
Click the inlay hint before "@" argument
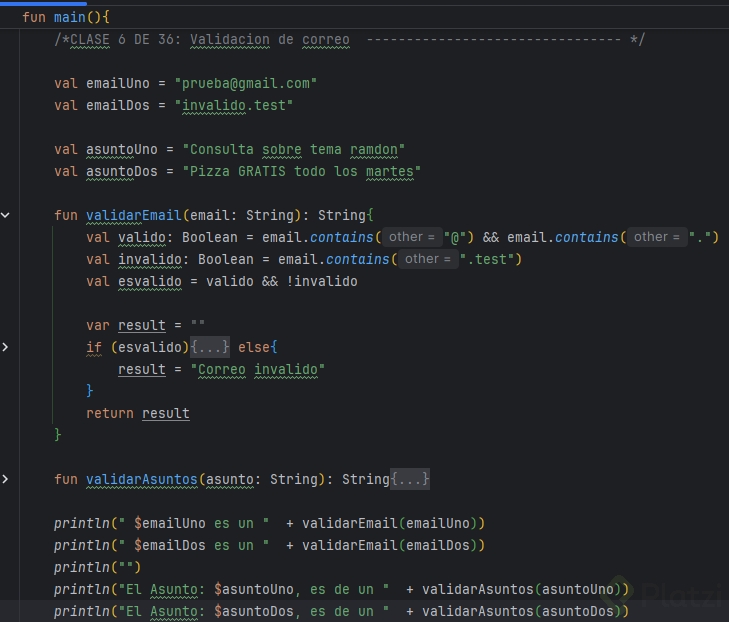pos(411,237)
